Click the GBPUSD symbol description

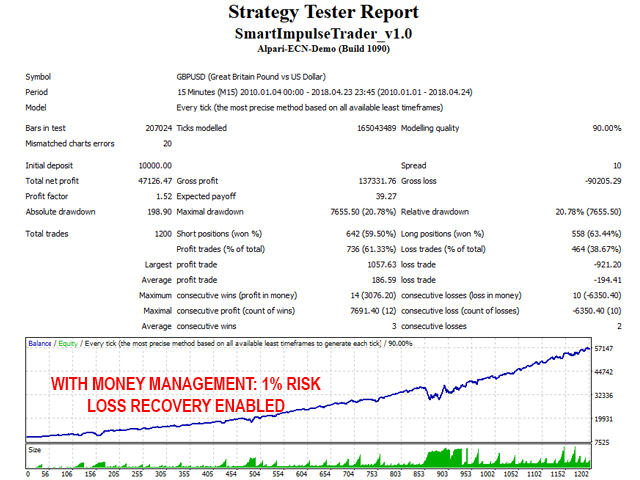click(x=251, y=77)
